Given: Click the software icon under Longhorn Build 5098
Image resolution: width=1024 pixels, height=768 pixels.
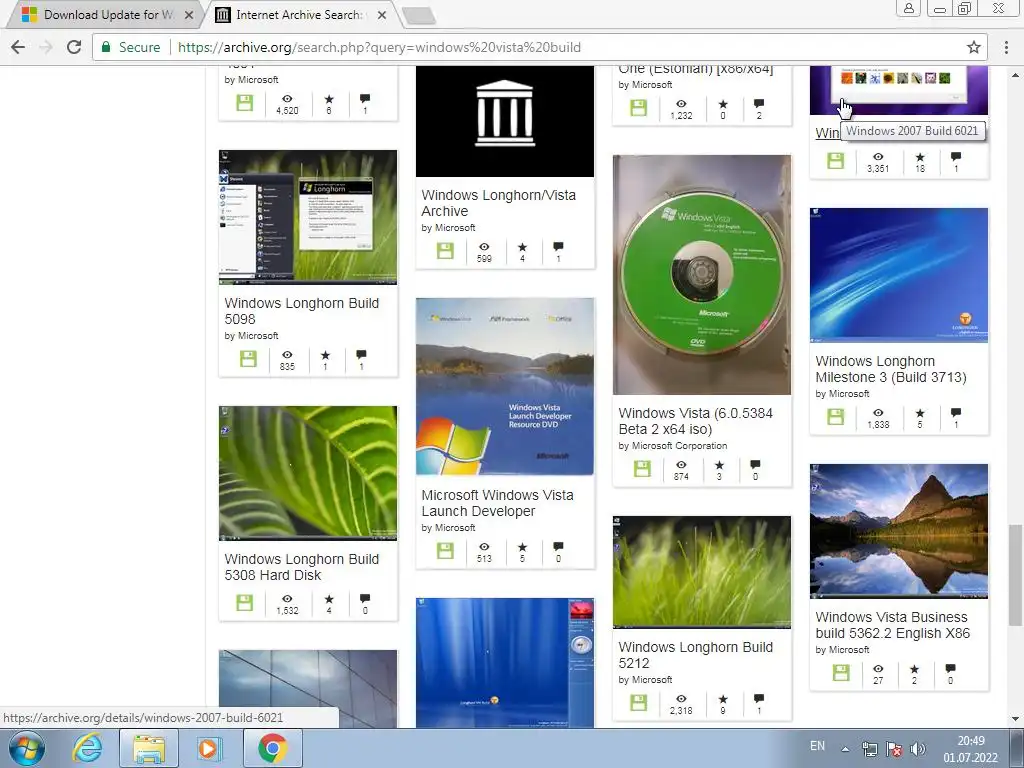Looking at the screenshot, I should (x=248, y=359).
